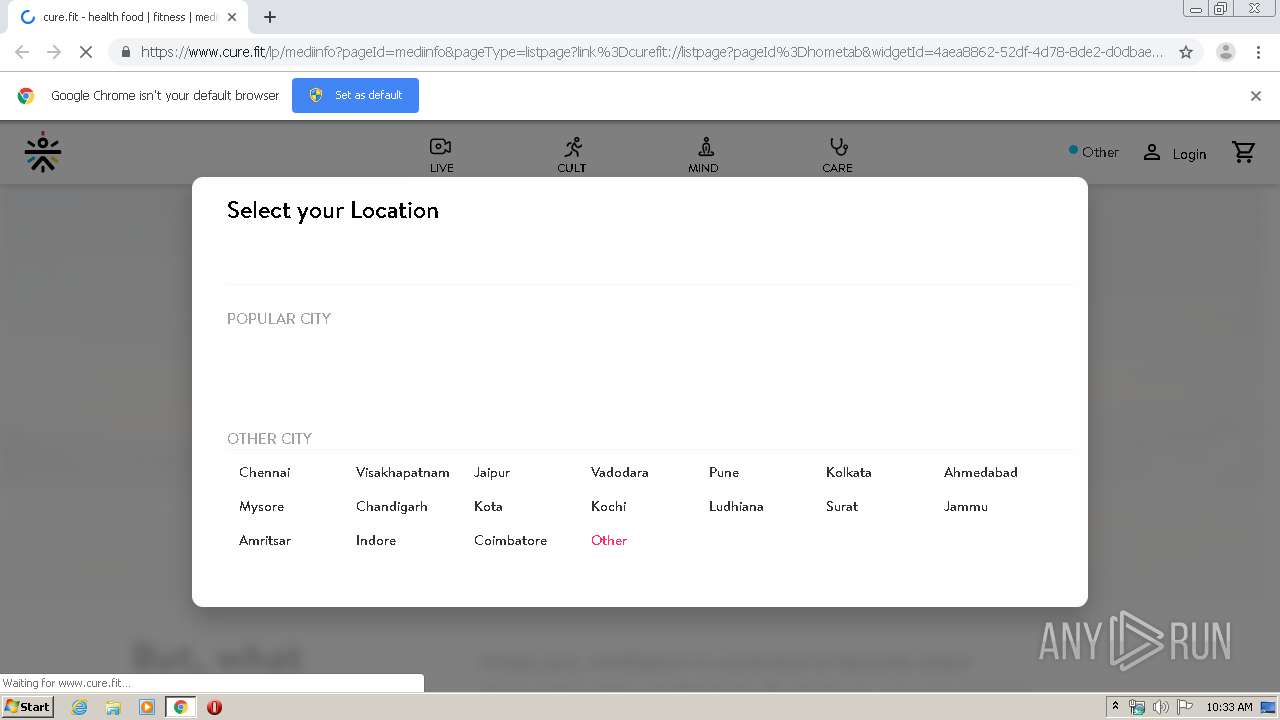The image size is (1280, 720).
Task: Go forward in browser history
Action: (x=54, y=52)
